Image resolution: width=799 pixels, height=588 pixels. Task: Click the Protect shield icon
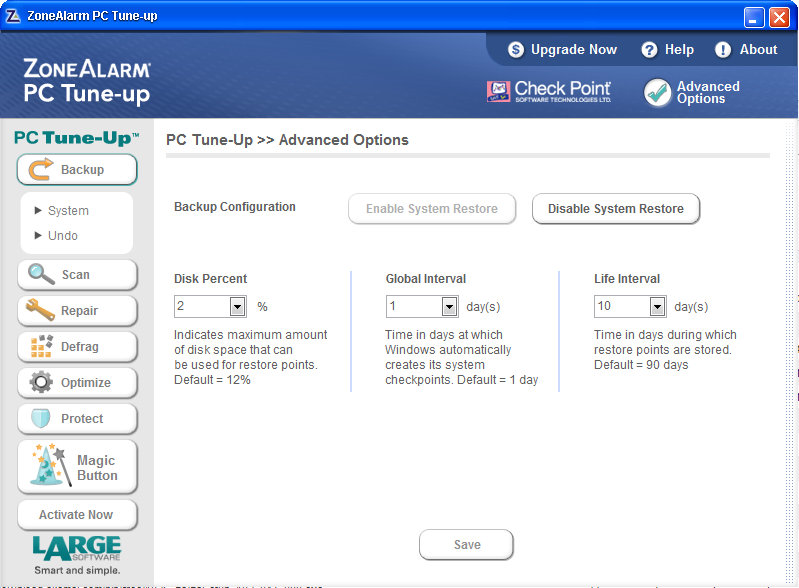pyautogui.click(x=41, y=418)
